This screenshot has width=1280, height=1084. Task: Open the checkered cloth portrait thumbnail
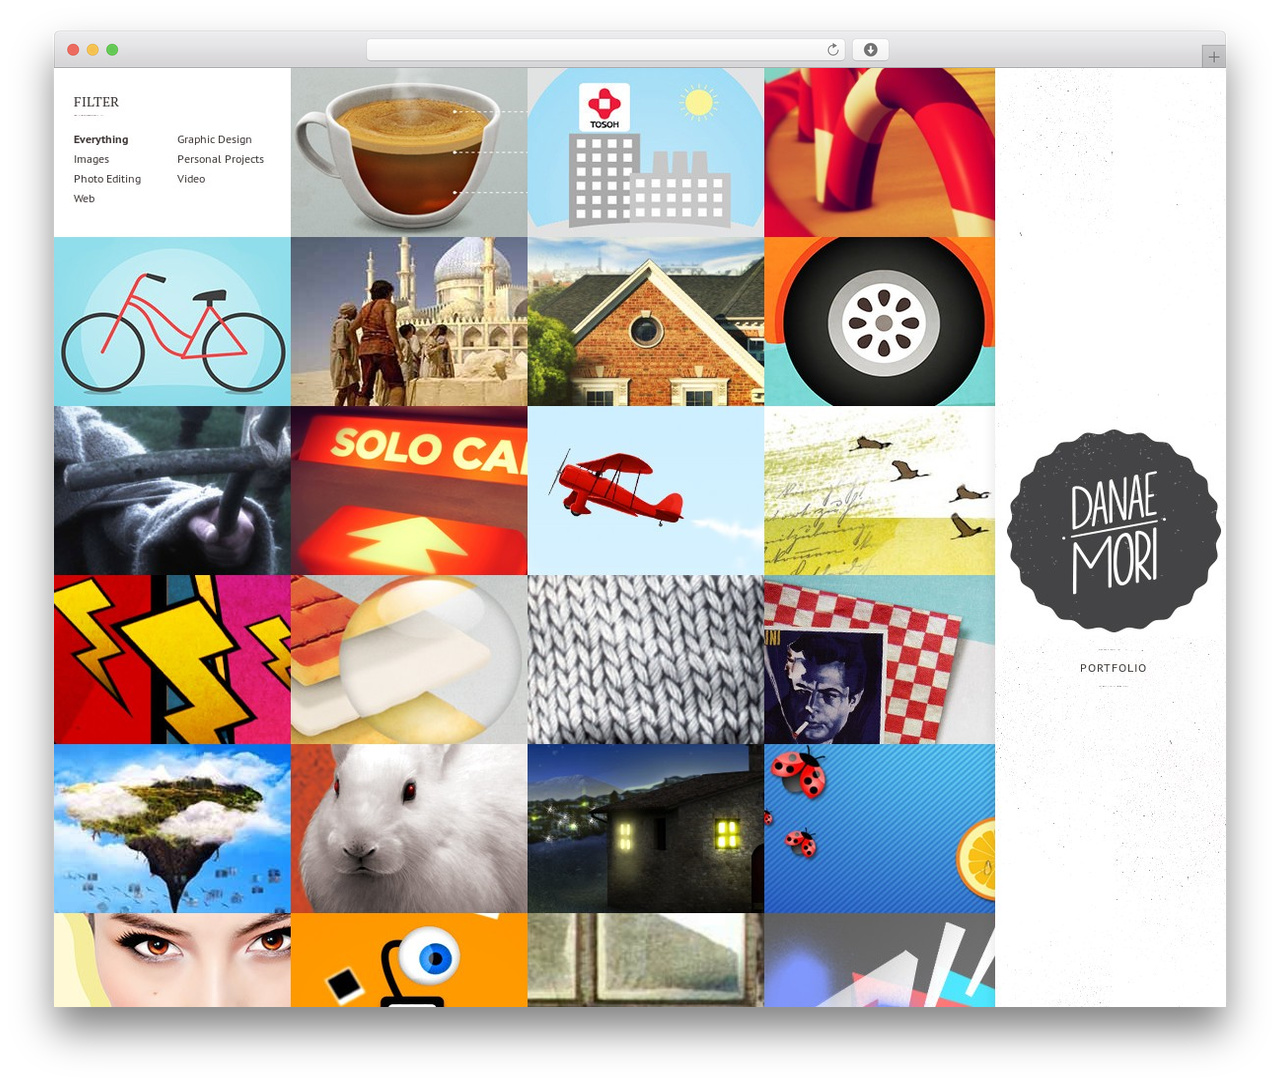(x=880, y=659)
